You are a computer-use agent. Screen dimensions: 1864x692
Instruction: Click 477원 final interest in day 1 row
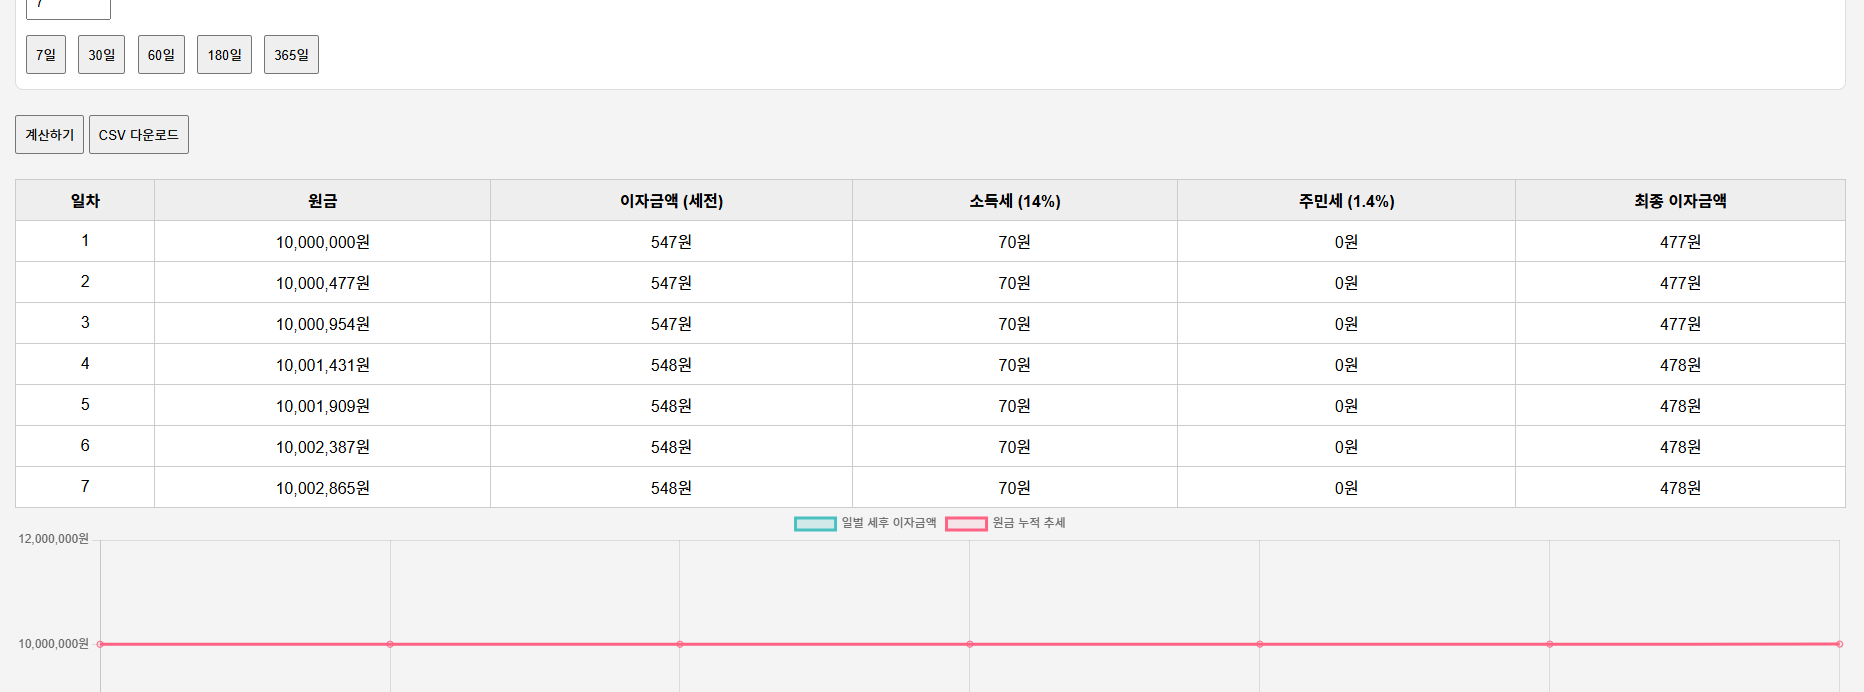1680,242
